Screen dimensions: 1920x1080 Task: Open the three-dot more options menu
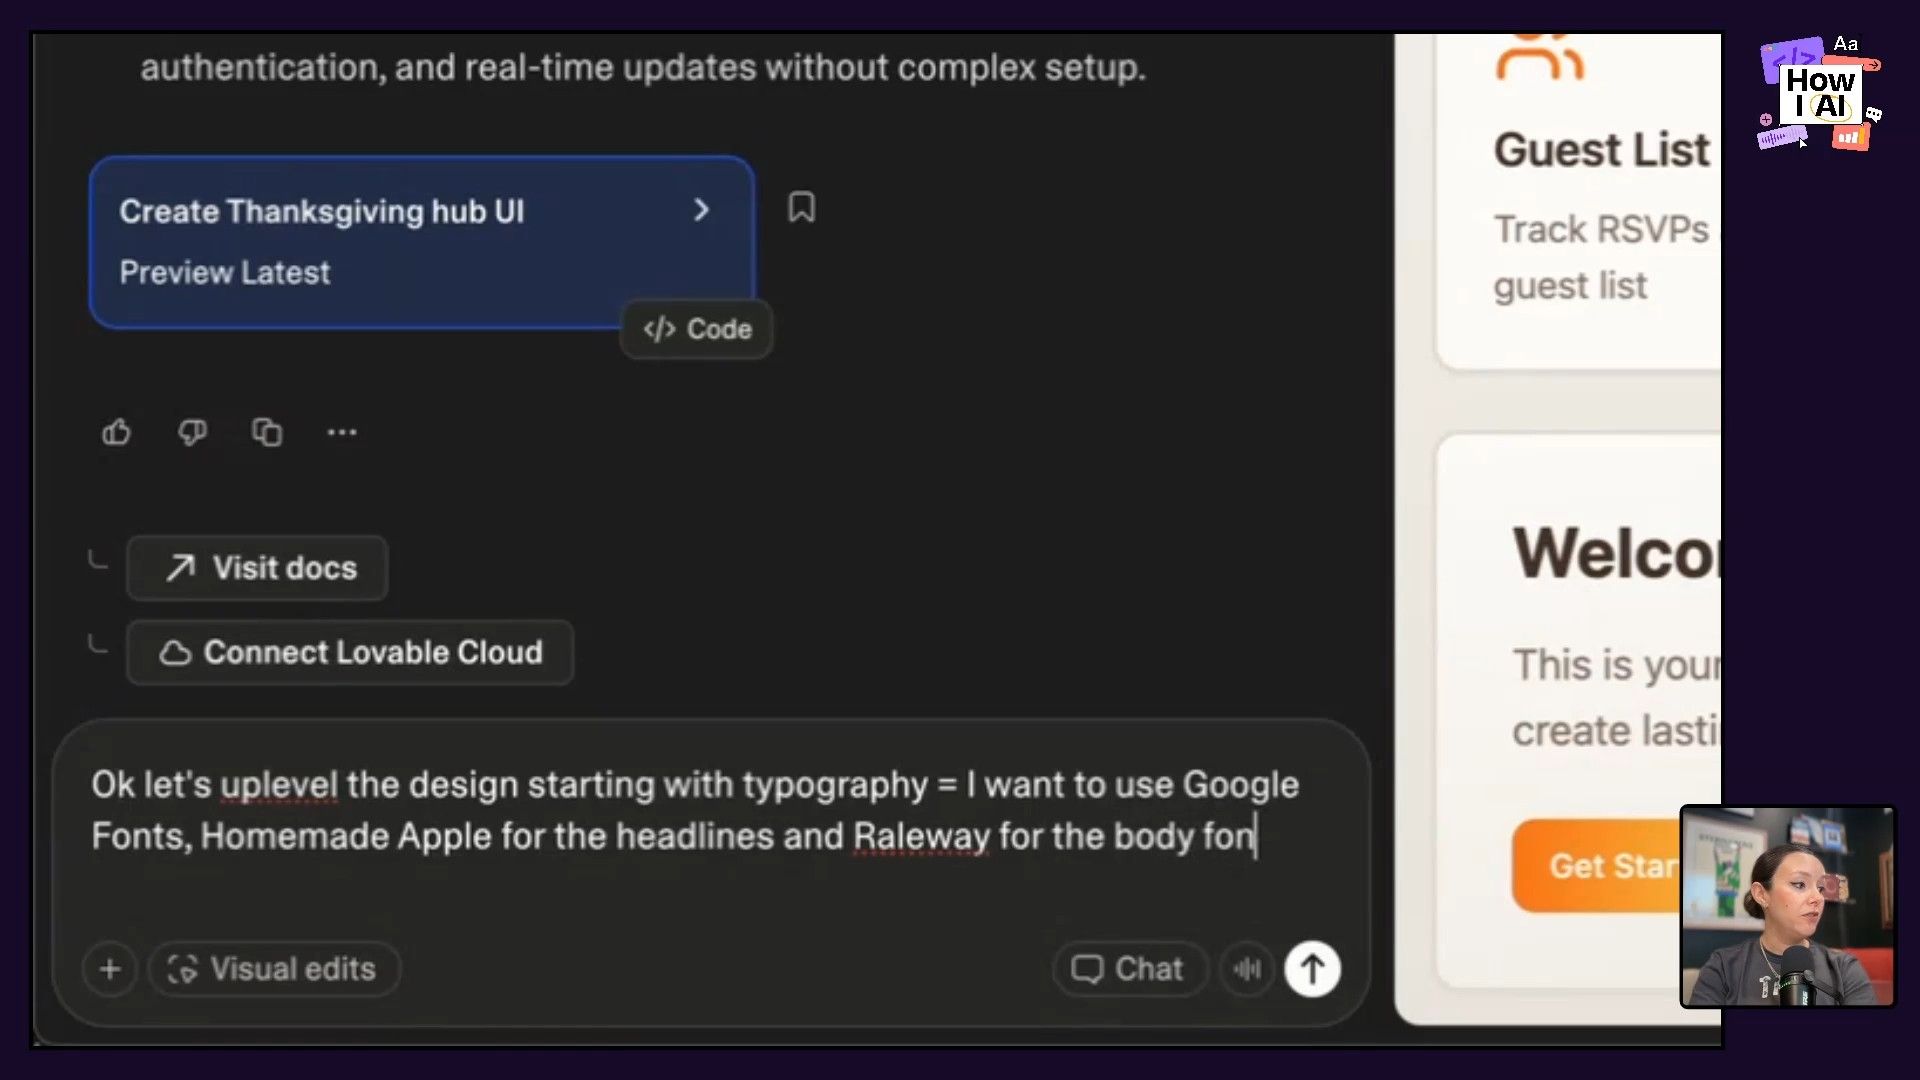click(x=342, y=432)
